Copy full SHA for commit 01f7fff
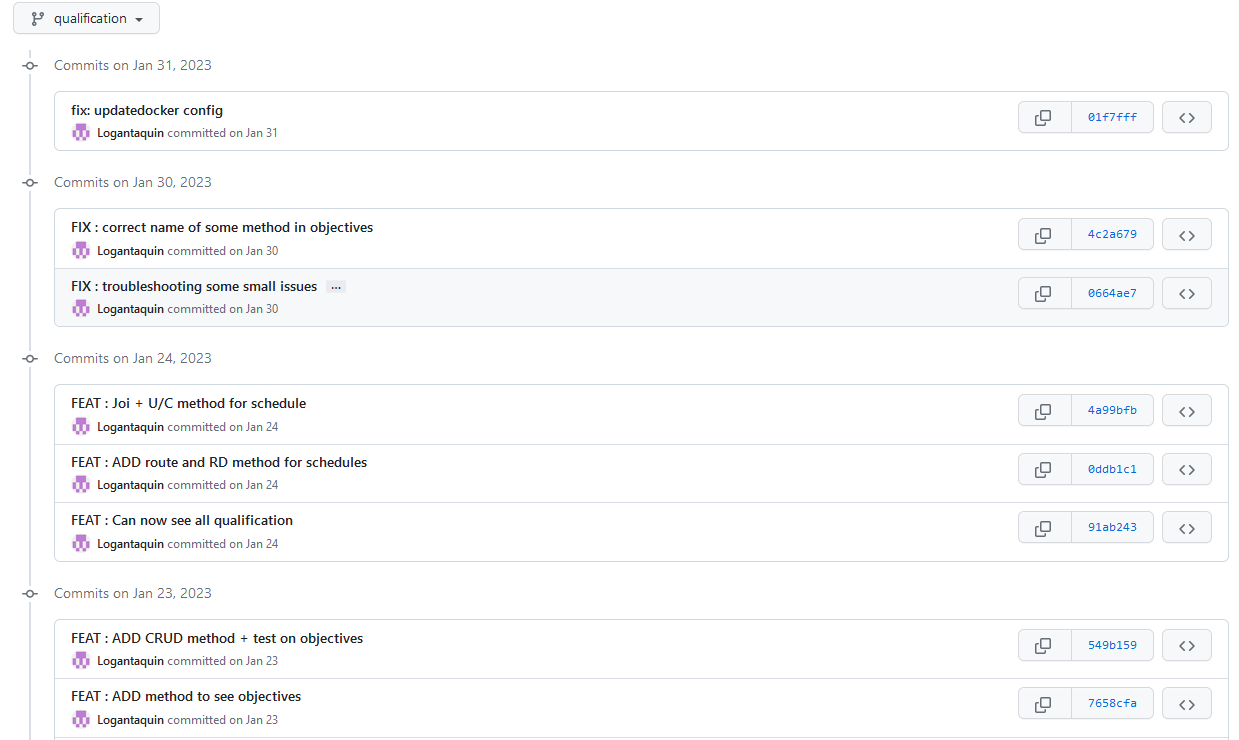This screenshot has width=1239, height=740. (1043, 117)
